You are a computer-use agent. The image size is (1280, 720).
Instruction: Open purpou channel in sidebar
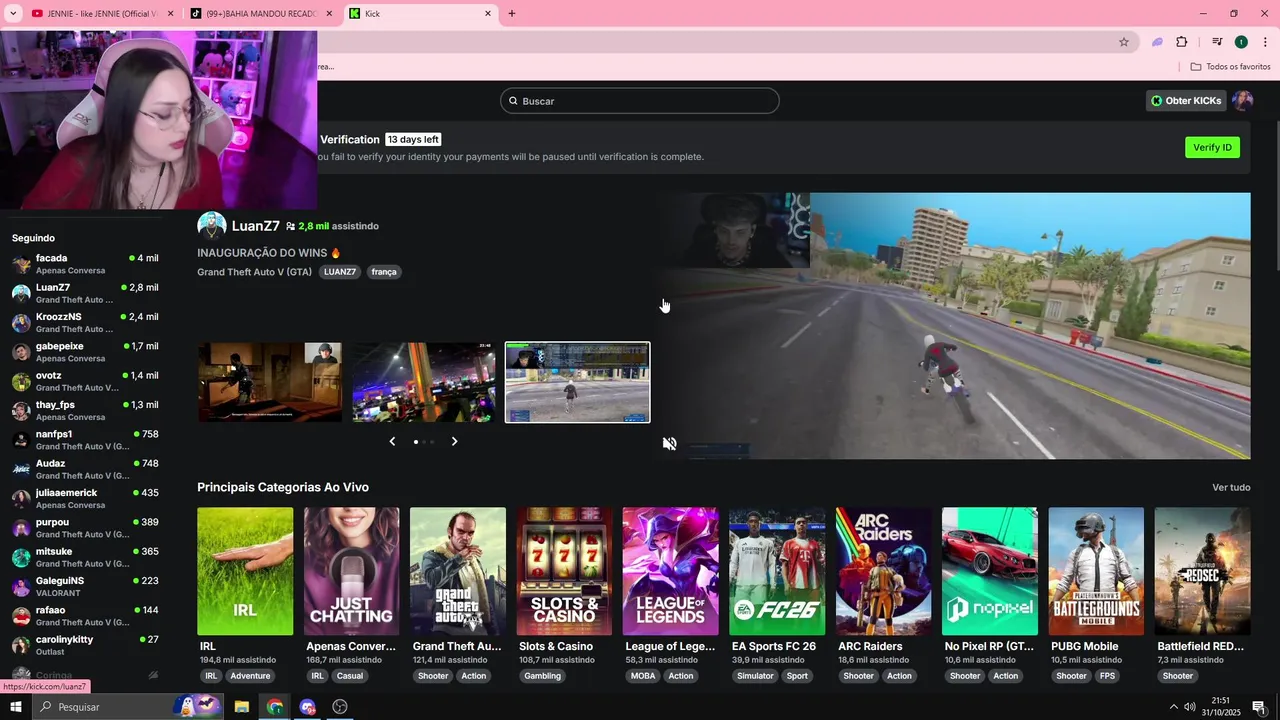point(85,528)
